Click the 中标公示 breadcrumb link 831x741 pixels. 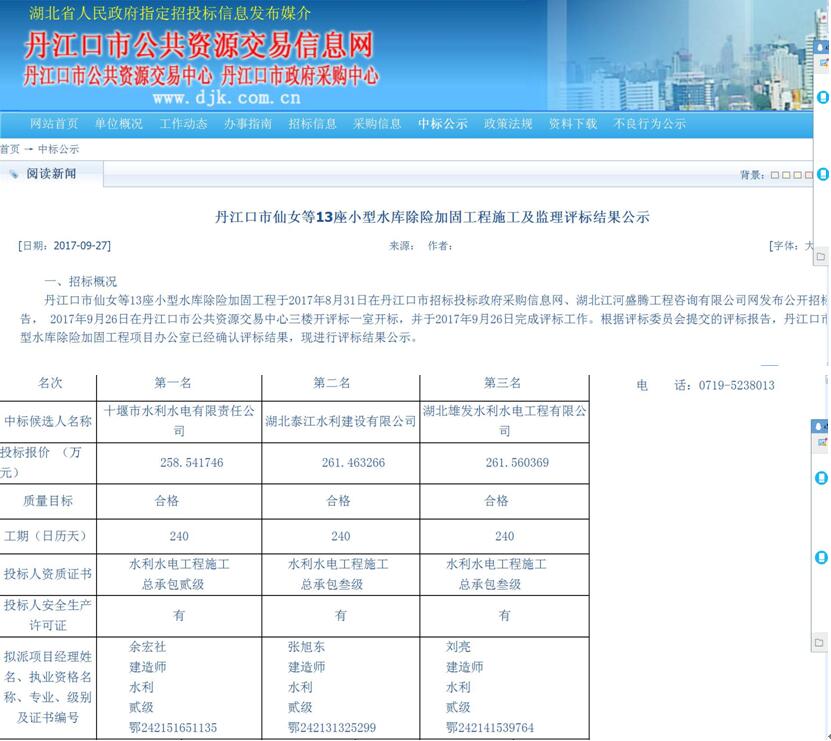click(x=58, y=149)
